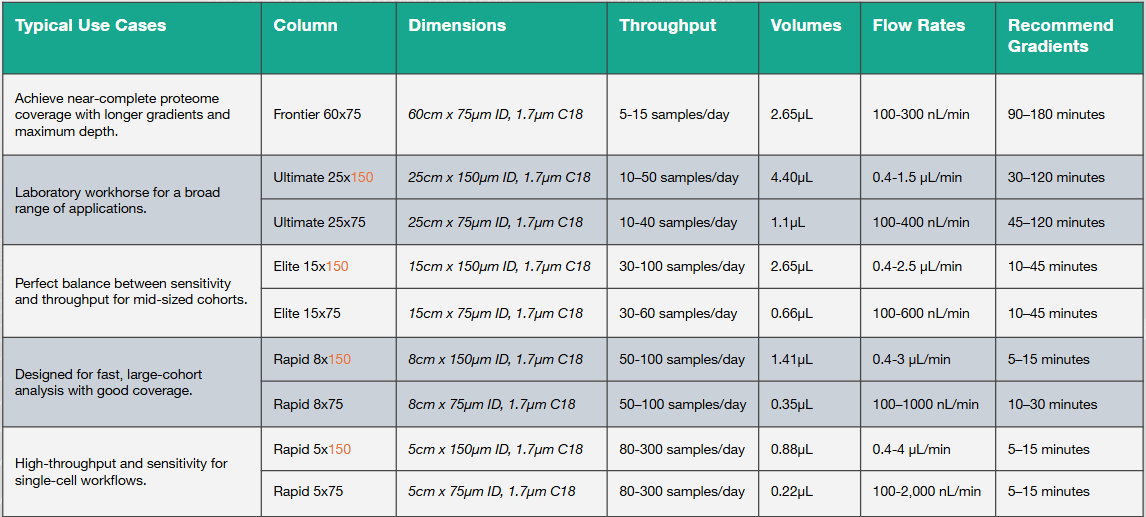The image size is (1146, 517).
Task: Click the single-cell workflows use case description
Action: click(x=121, y=472)
